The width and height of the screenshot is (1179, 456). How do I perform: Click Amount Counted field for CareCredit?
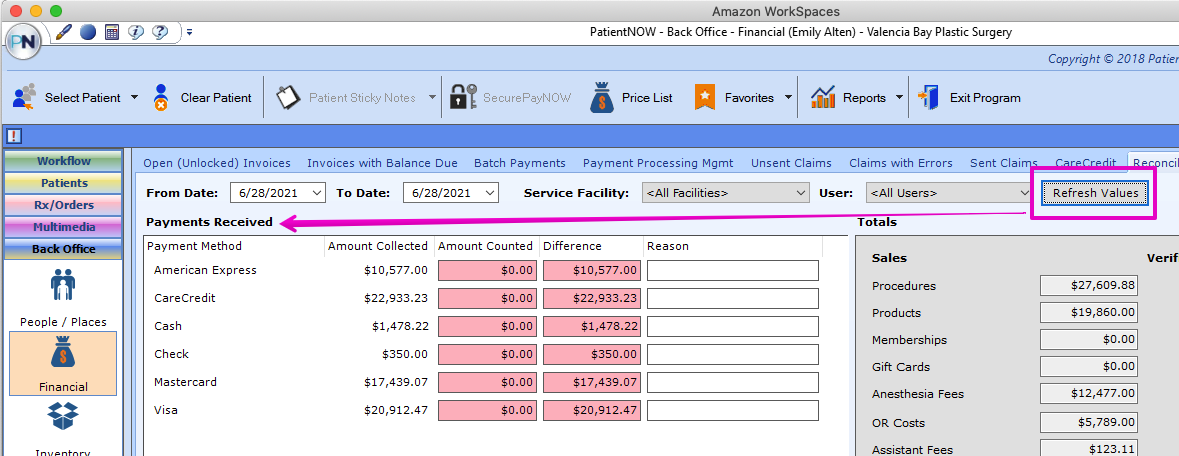[x=487, y=298]
